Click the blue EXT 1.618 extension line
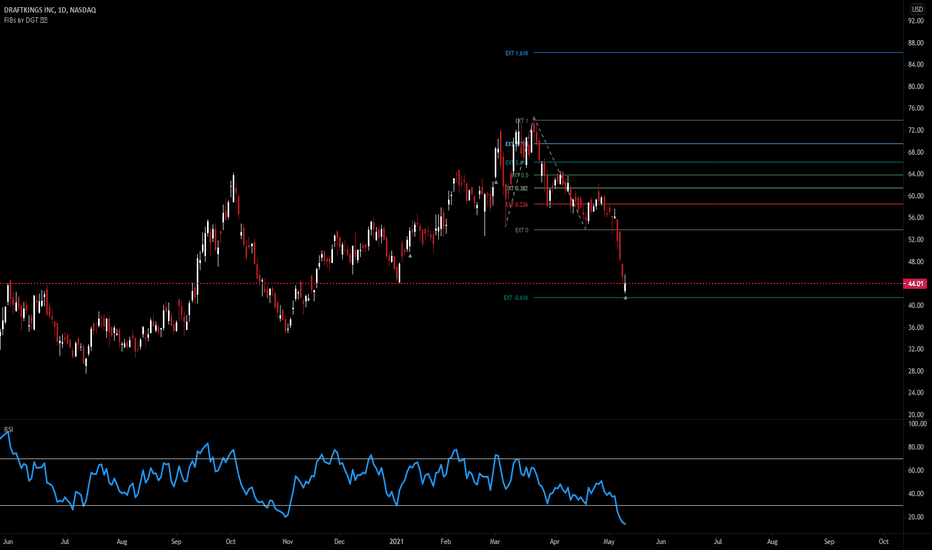The height and width of the screenshot is (550, 932). coord(718,53)
